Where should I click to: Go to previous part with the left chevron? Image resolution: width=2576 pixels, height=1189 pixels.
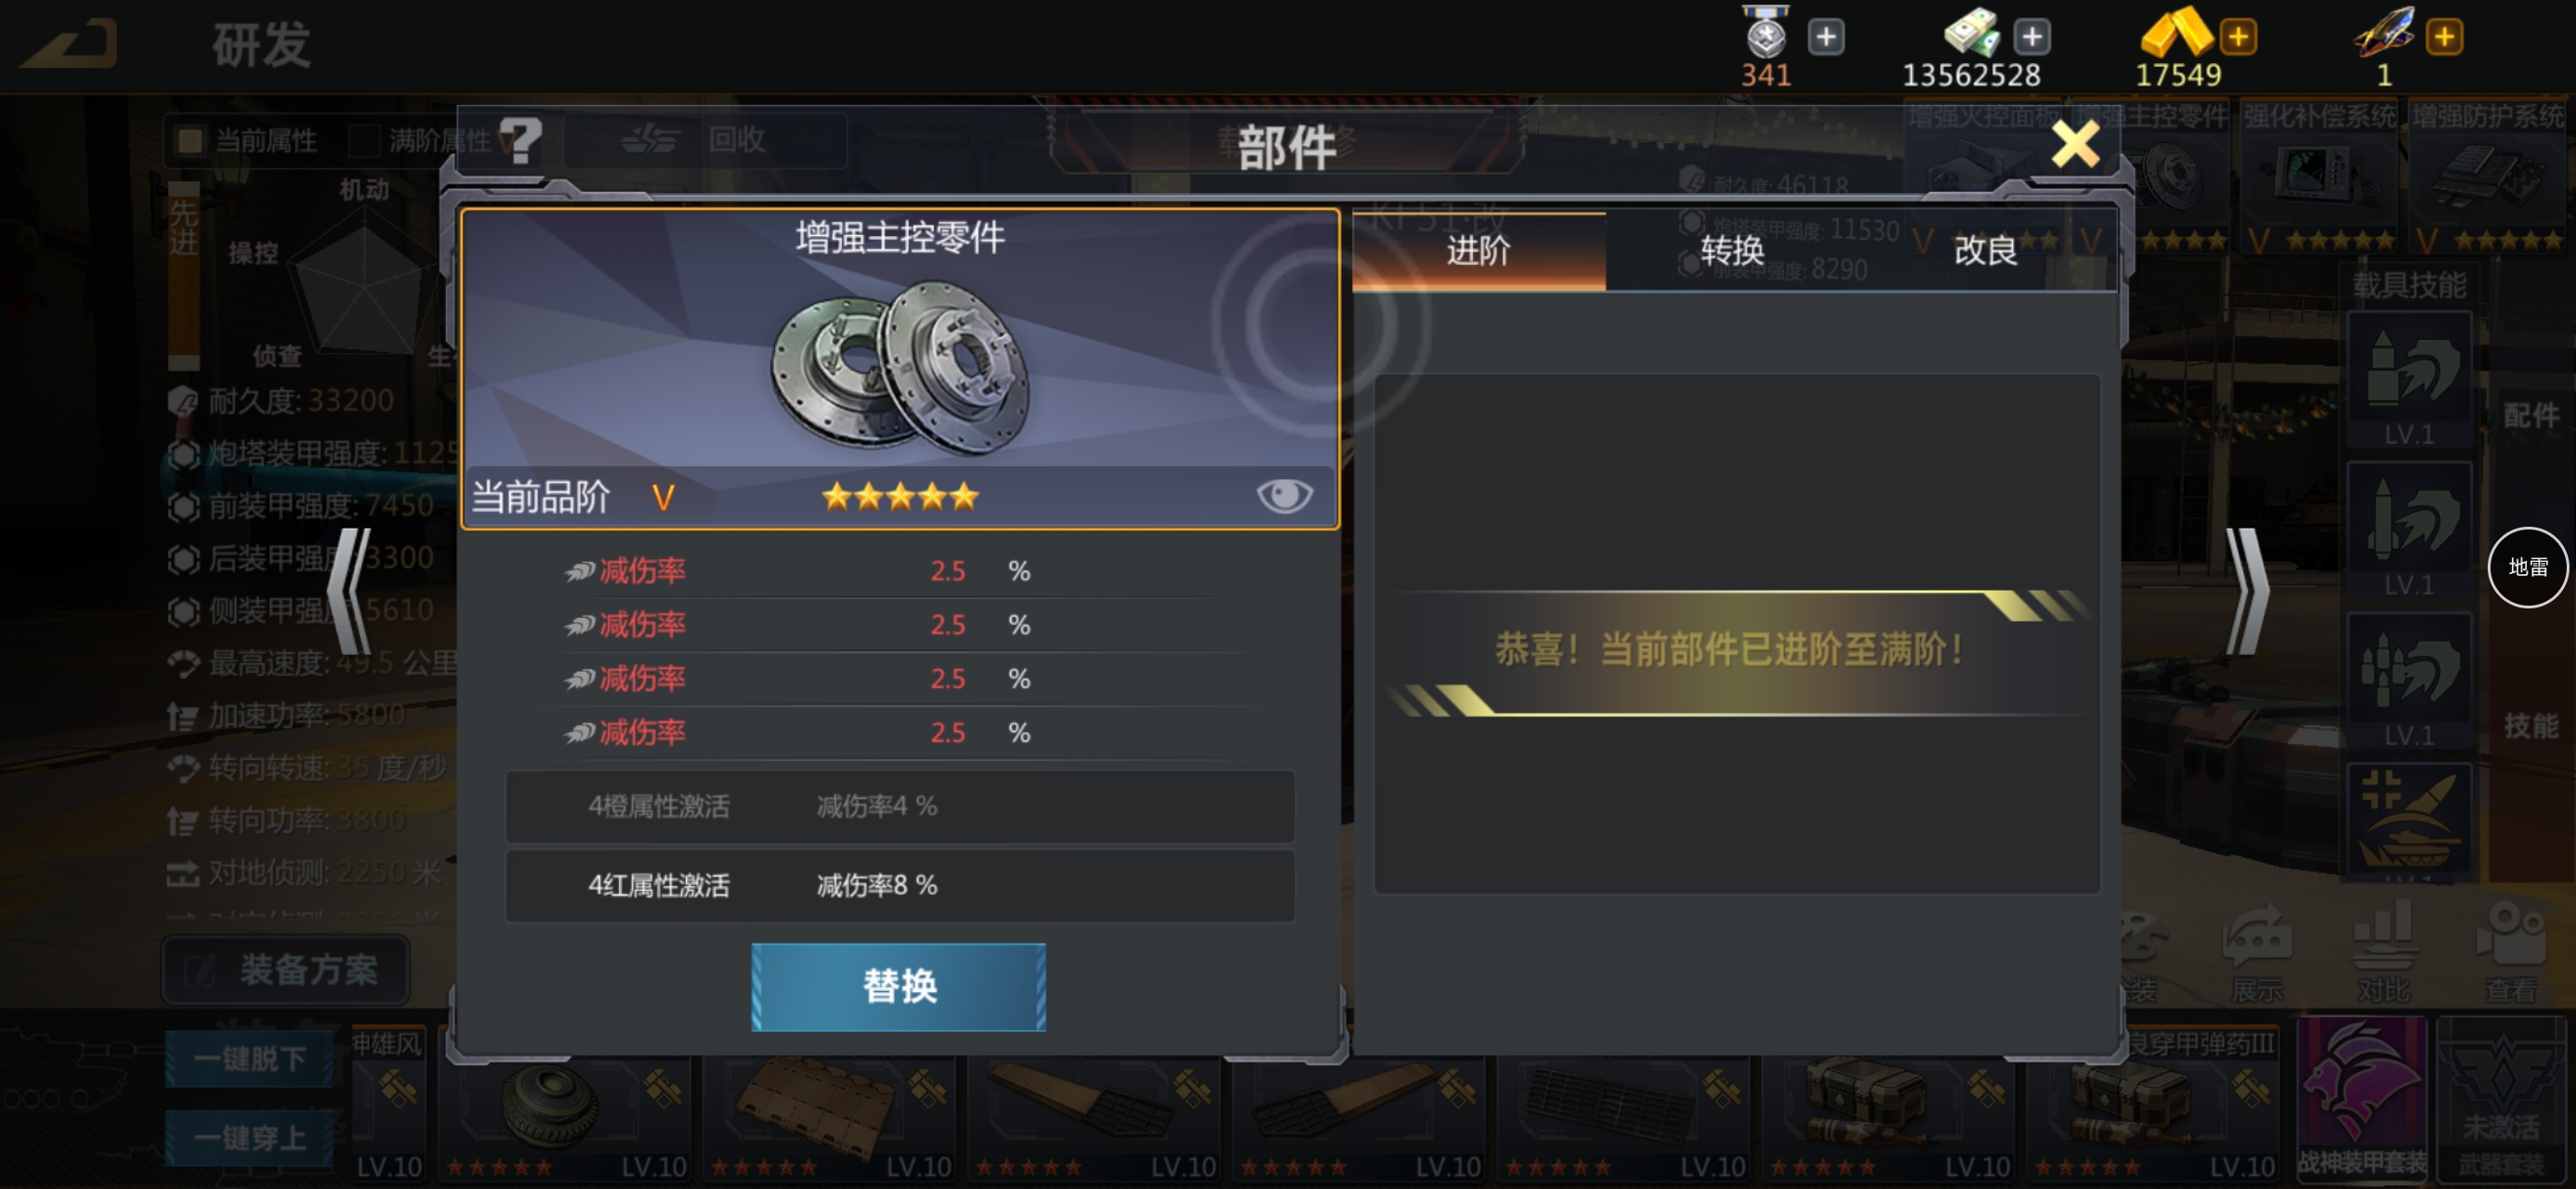349,591
